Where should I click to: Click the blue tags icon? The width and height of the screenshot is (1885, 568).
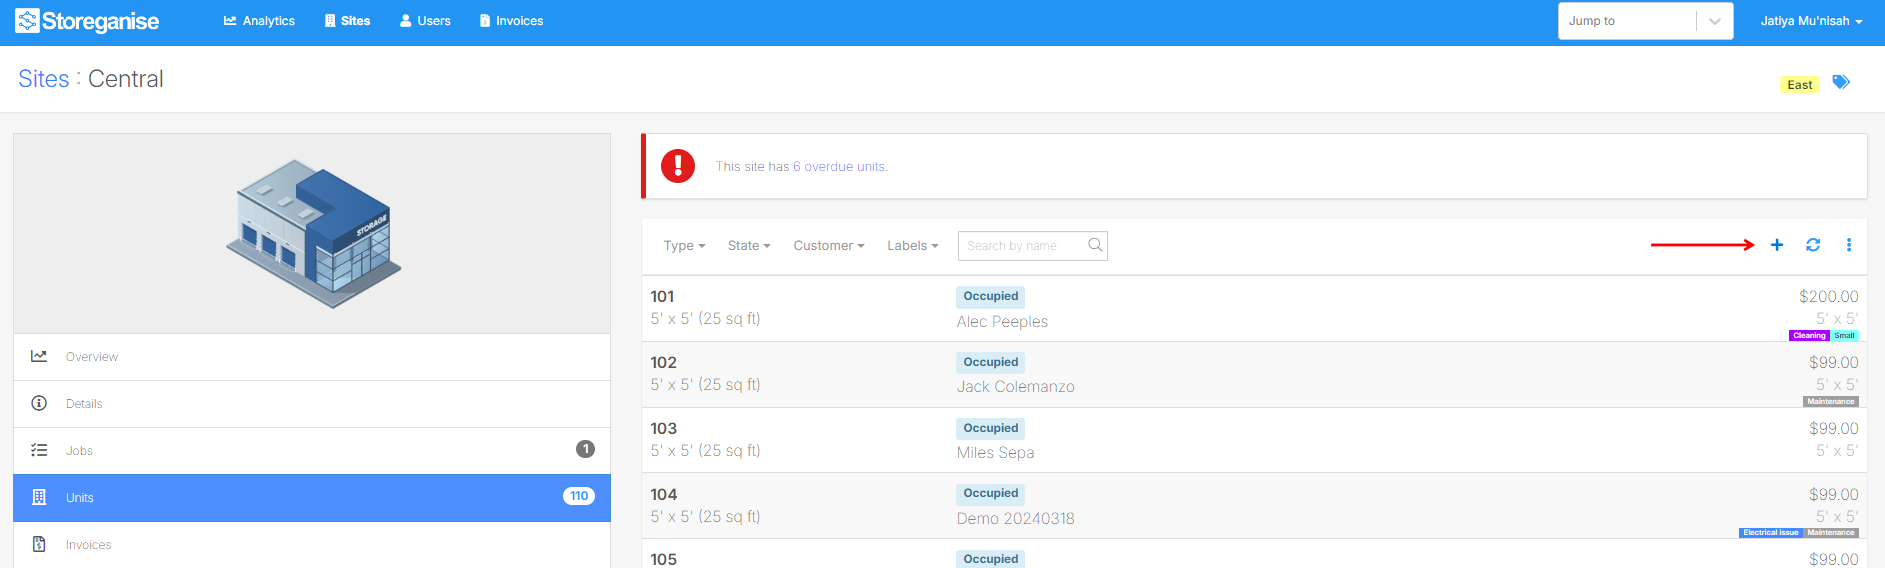pyautogui.click(x=1841, y=82)
